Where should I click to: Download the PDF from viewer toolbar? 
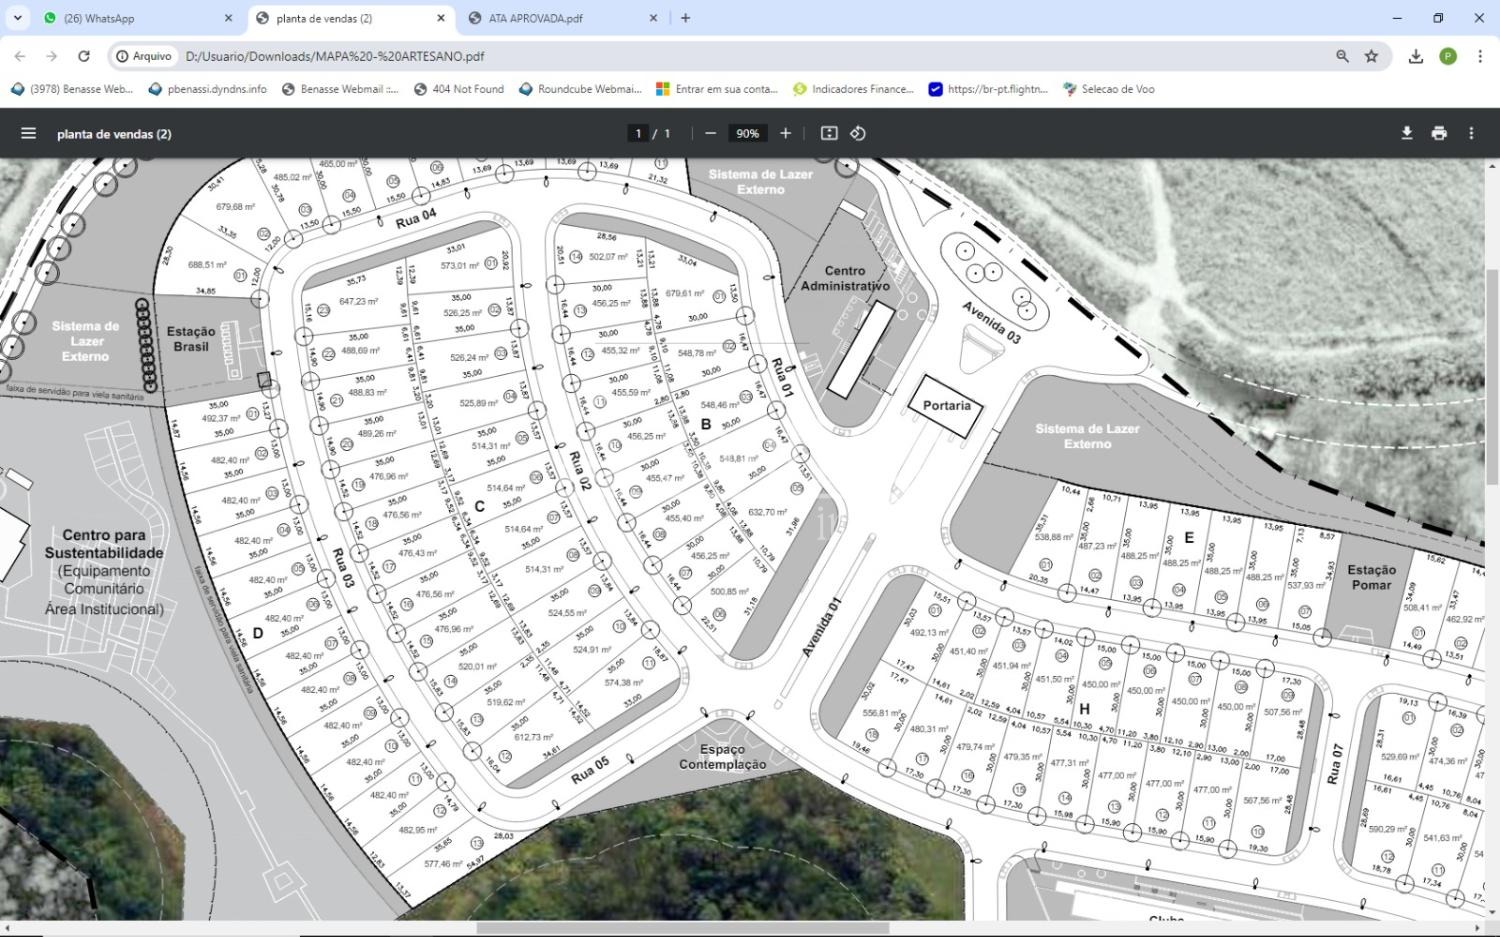(1406, 133)
